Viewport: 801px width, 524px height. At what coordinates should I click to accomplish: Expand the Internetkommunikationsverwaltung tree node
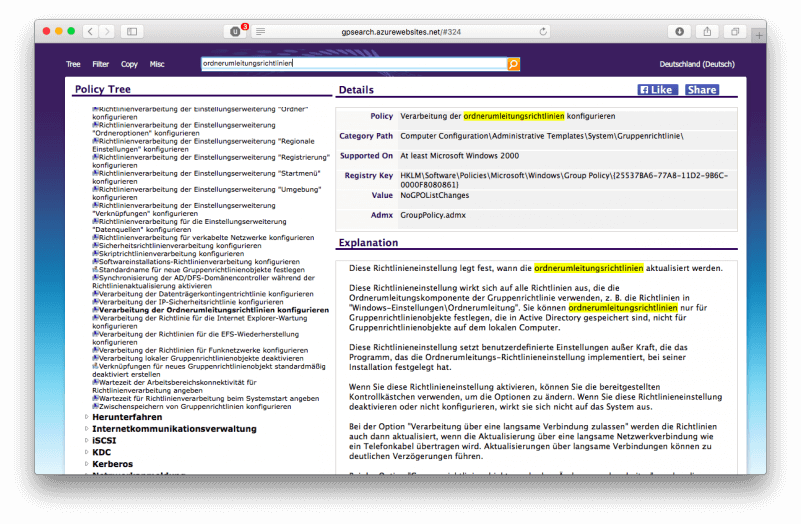point(86,428)
